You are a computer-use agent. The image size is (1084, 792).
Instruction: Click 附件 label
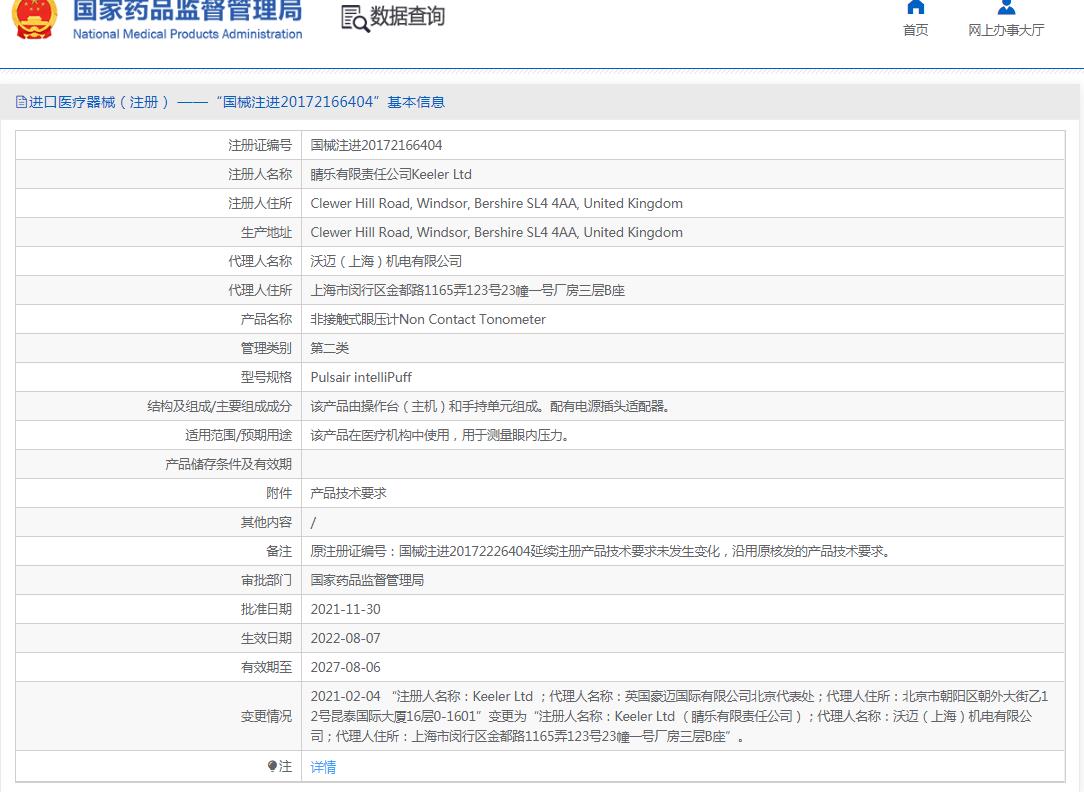coord(279,493)
